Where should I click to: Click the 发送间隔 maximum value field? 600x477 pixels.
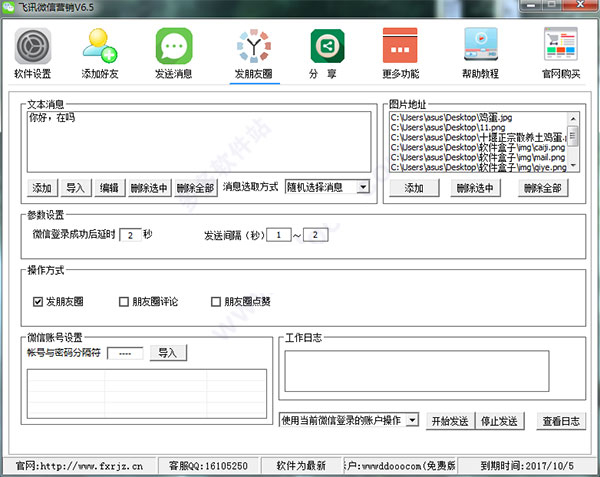[x=315, y=235]
